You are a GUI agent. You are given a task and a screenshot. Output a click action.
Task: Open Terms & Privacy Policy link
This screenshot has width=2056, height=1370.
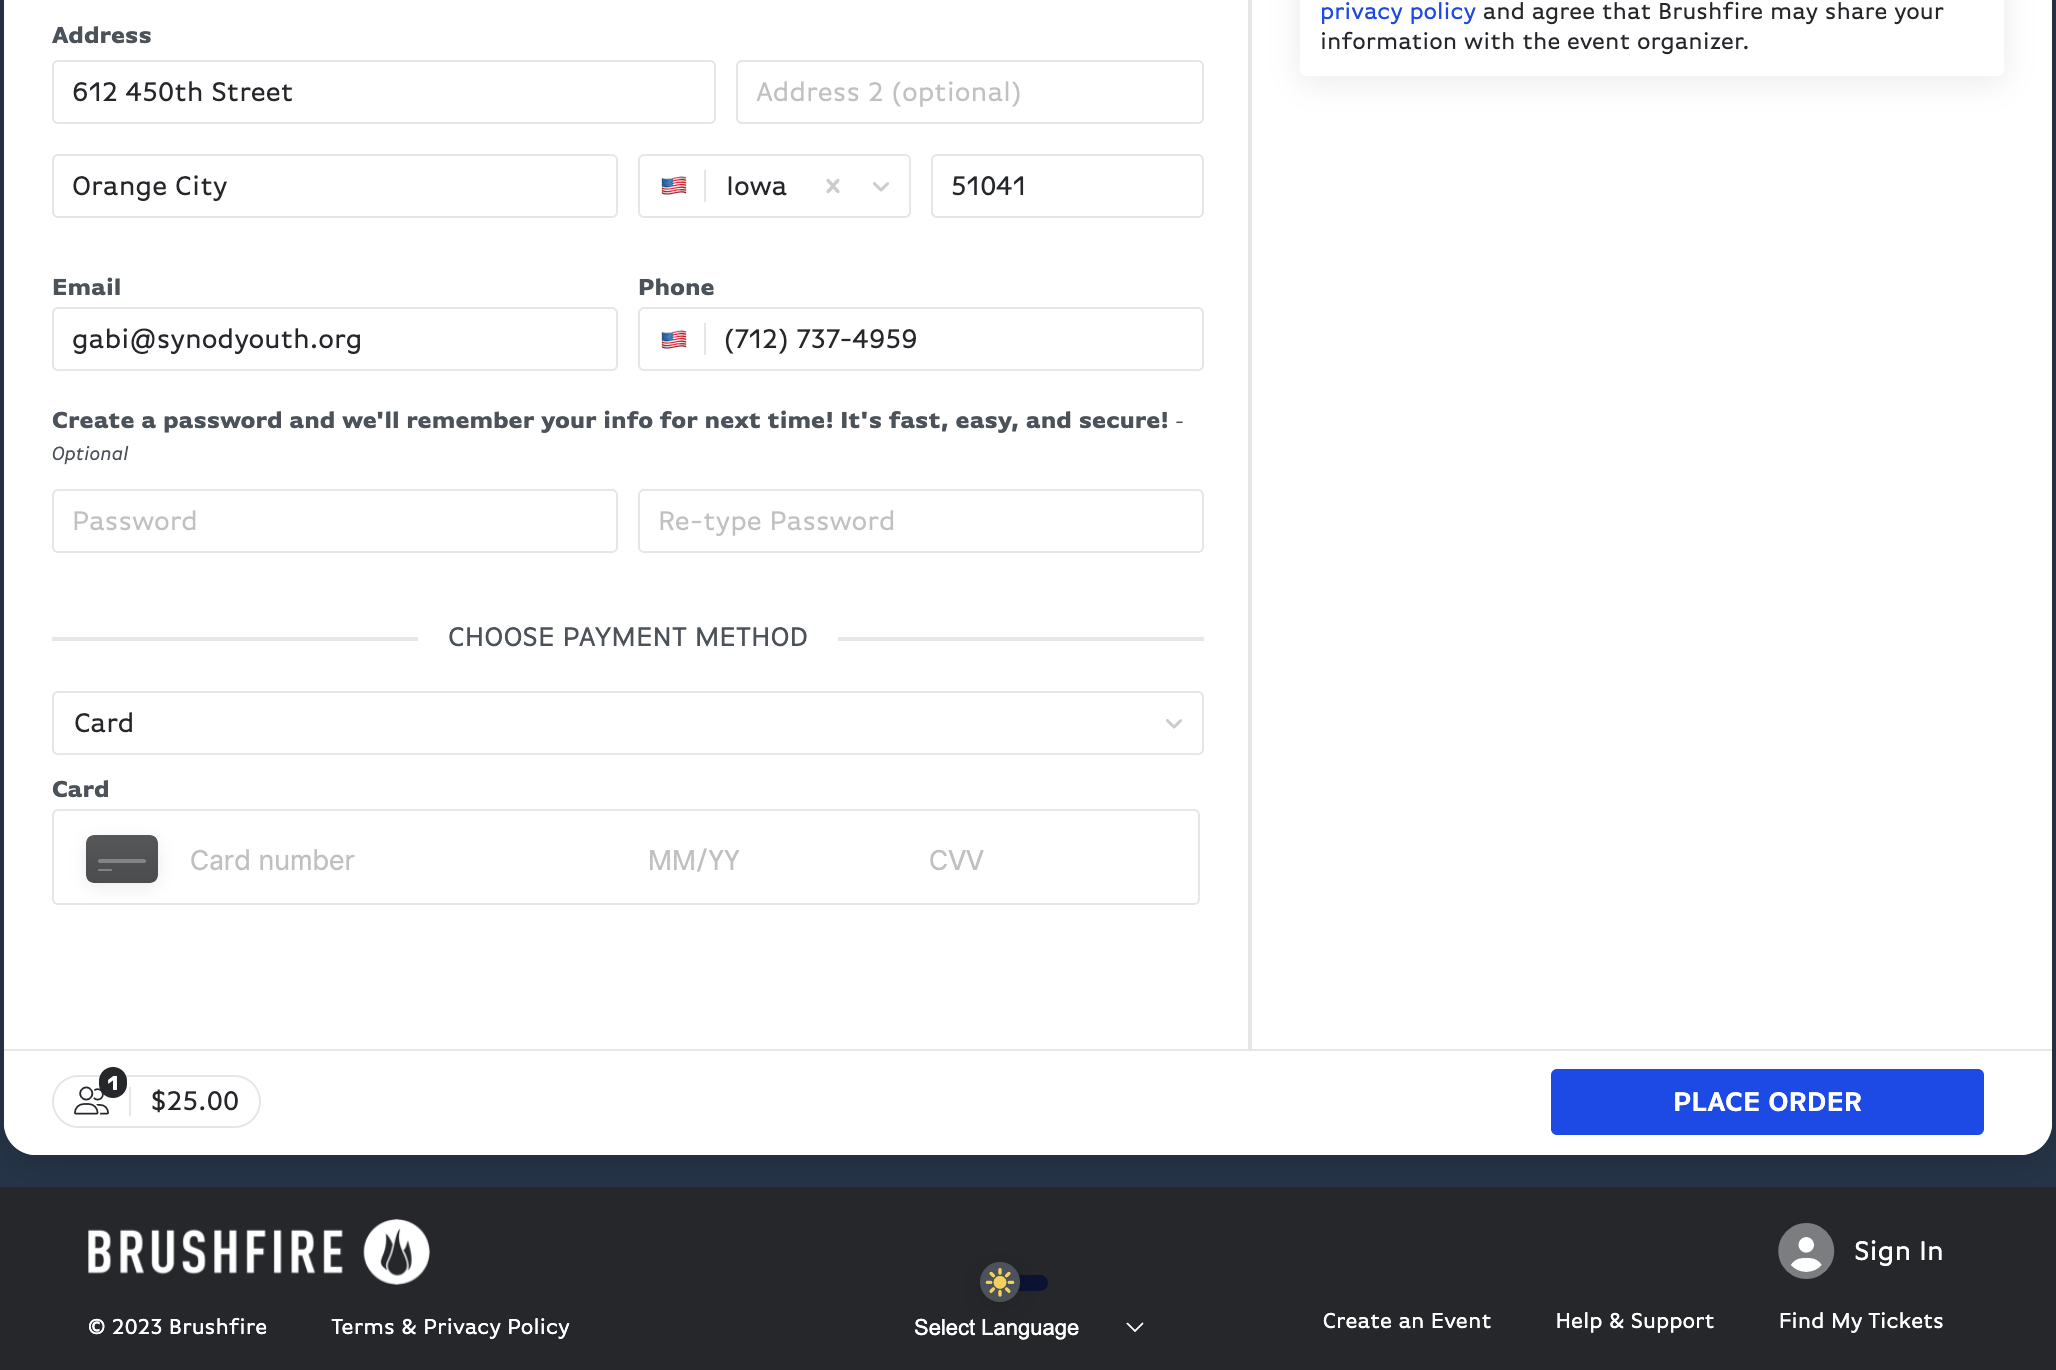pyautogui.click(x=450, y=1326)
